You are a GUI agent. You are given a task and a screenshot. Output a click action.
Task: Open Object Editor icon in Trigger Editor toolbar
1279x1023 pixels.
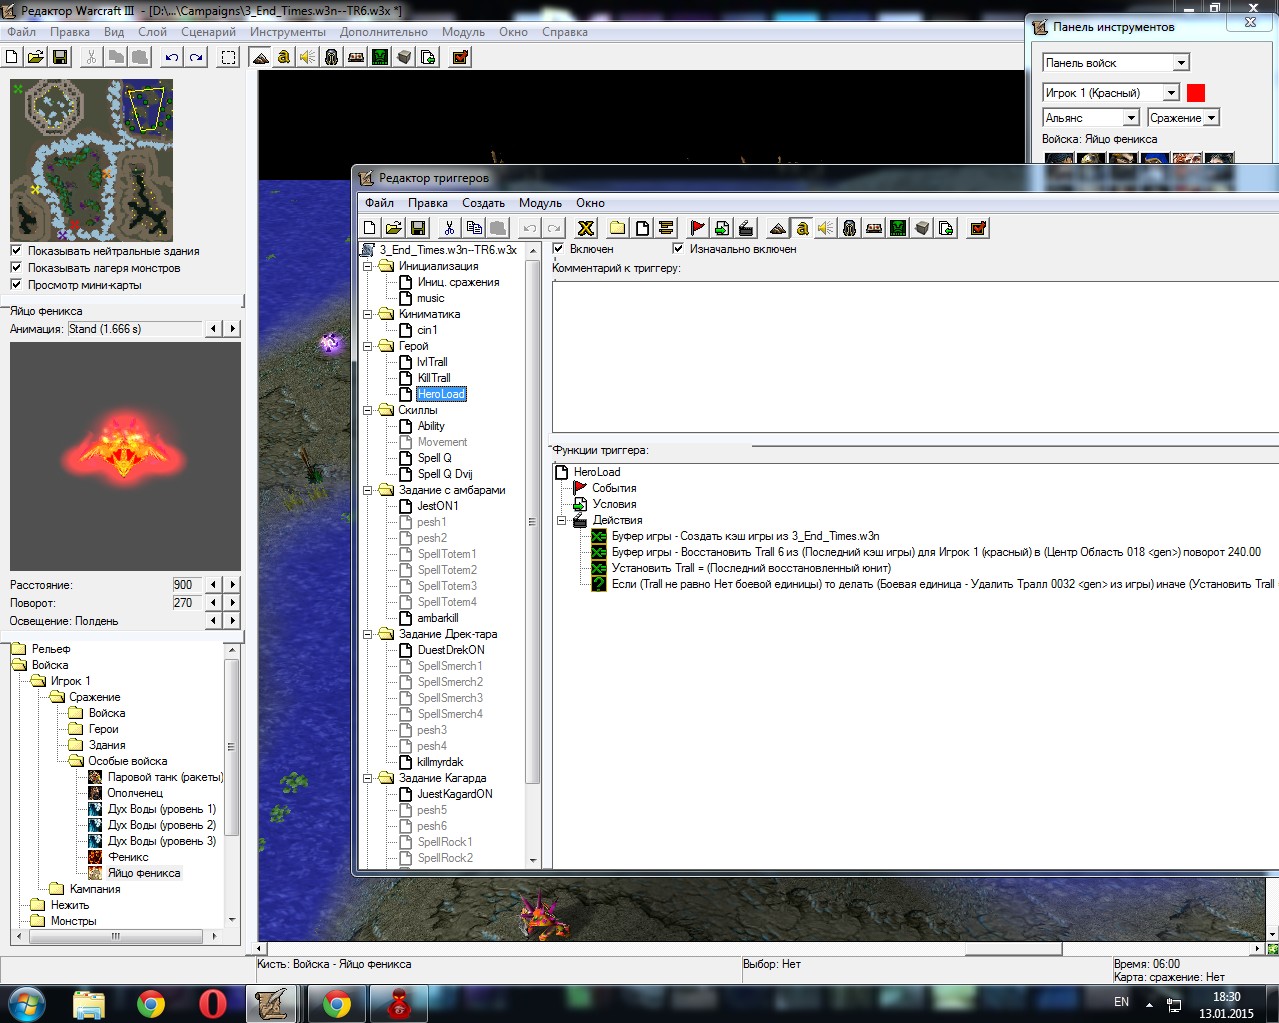(x=850, y=228)
